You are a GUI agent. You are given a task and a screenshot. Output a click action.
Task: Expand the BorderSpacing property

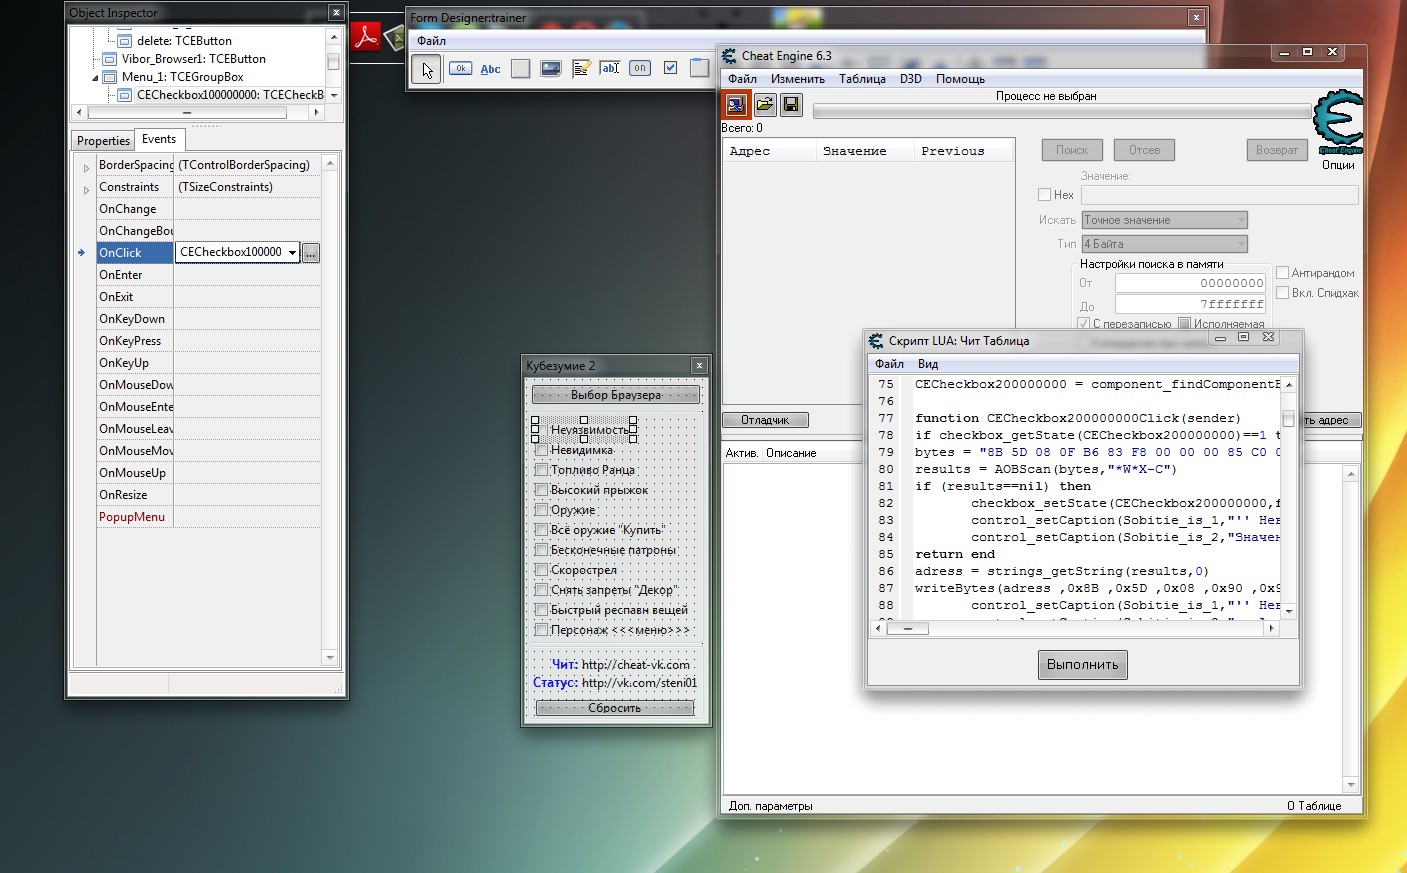(x=86, y=166)
